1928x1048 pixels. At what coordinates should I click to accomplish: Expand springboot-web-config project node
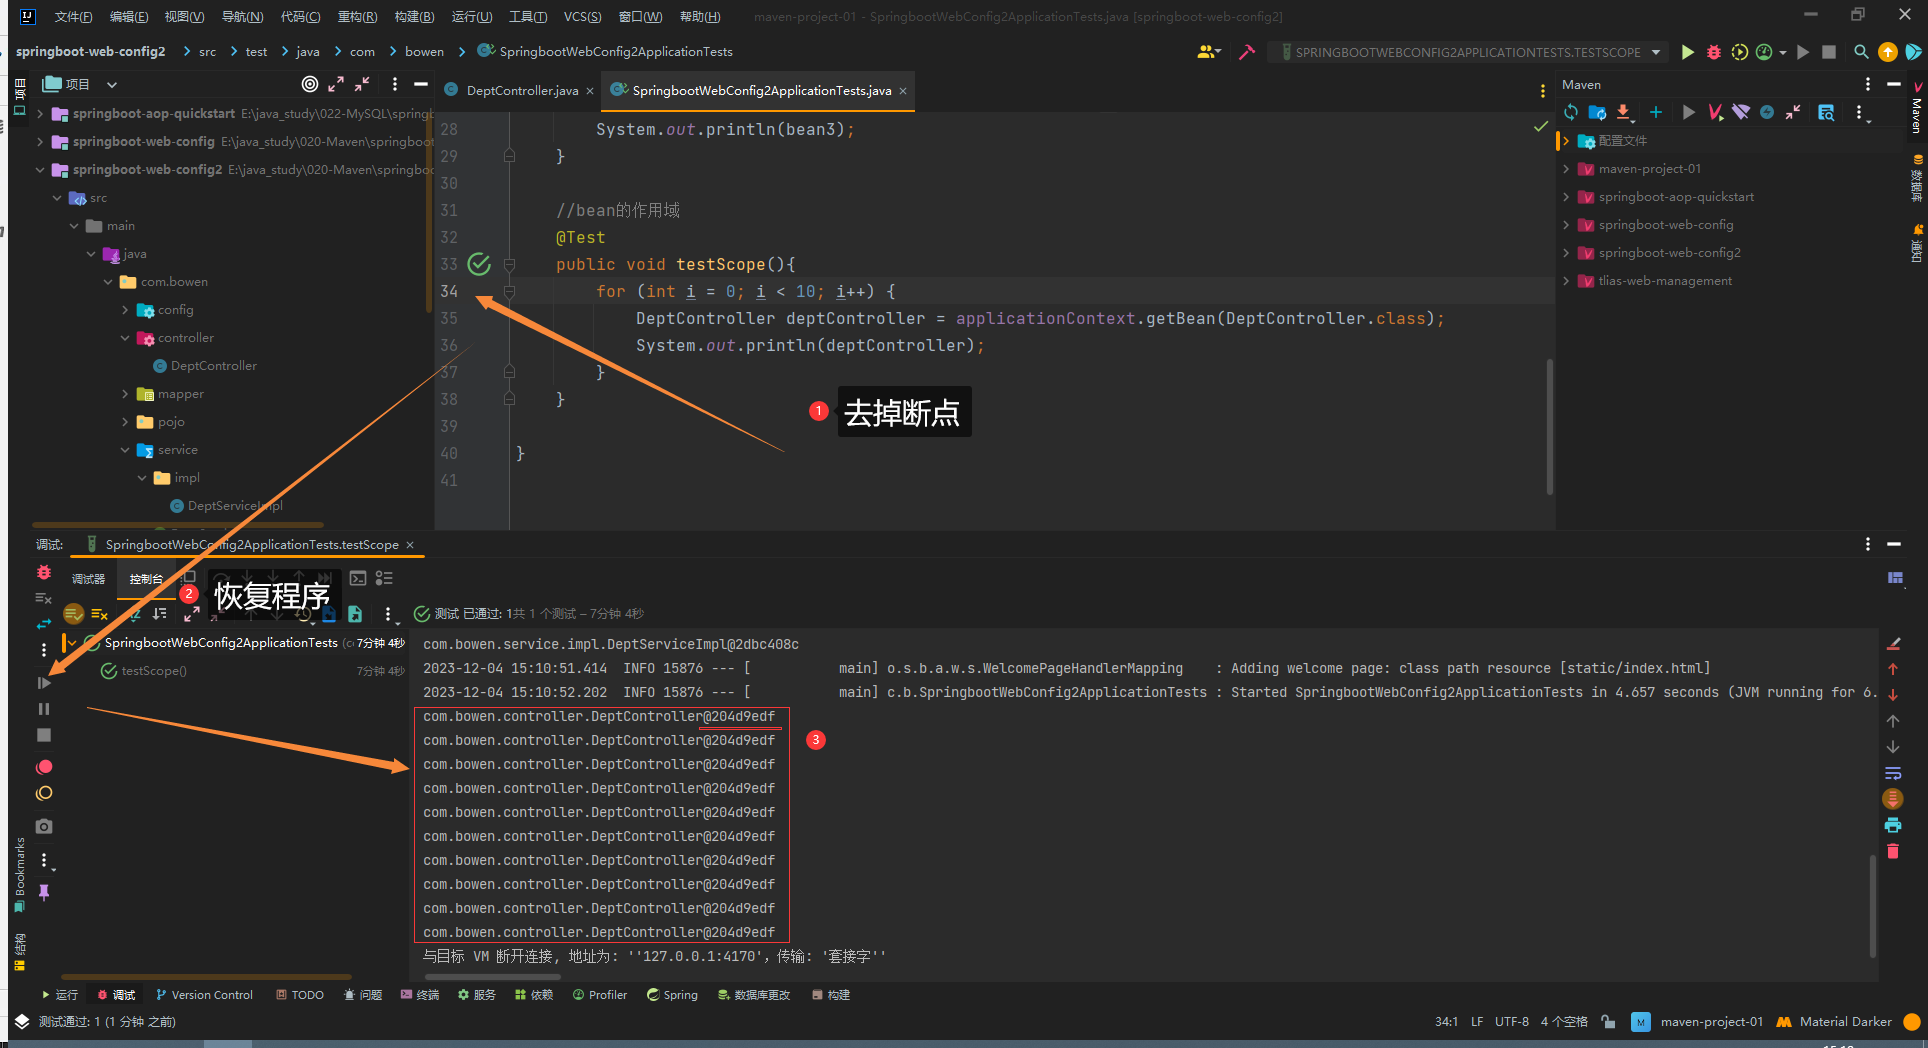click(40, 142)
